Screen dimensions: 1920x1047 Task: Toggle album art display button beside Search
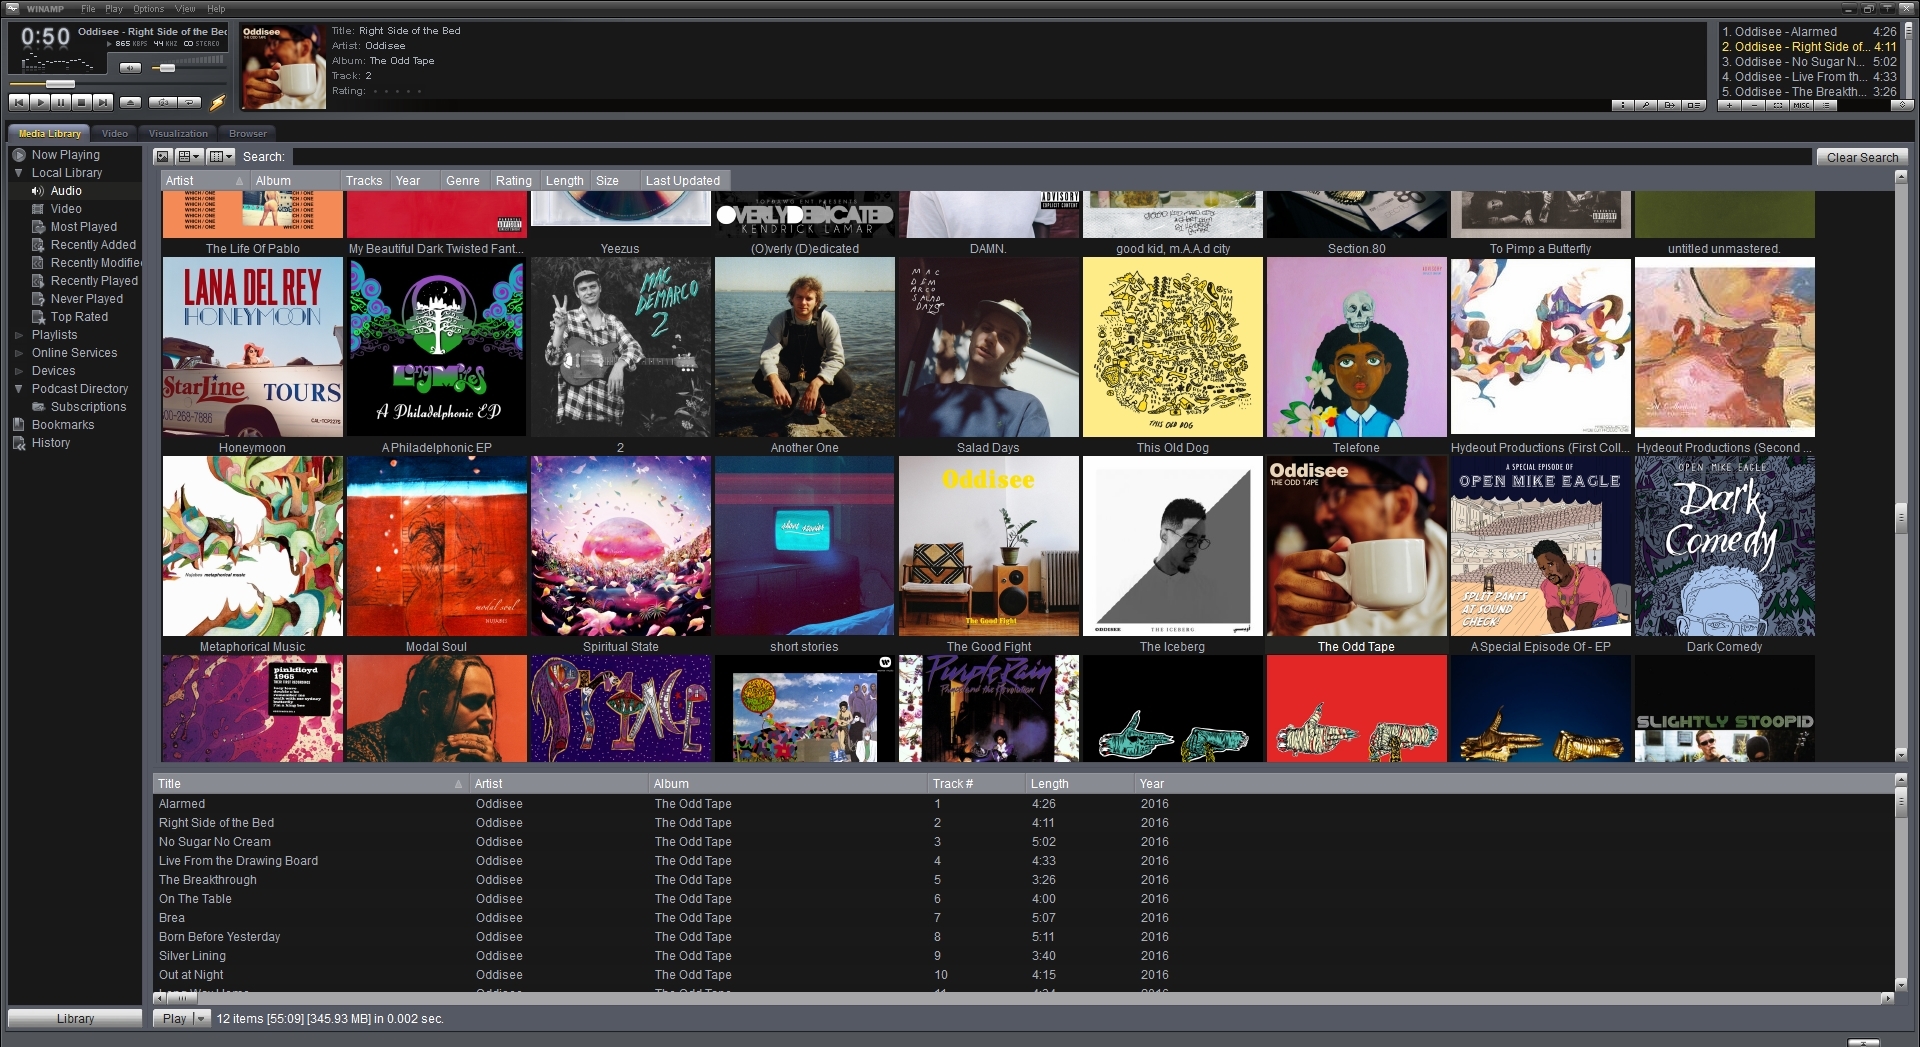pos(163,156)
